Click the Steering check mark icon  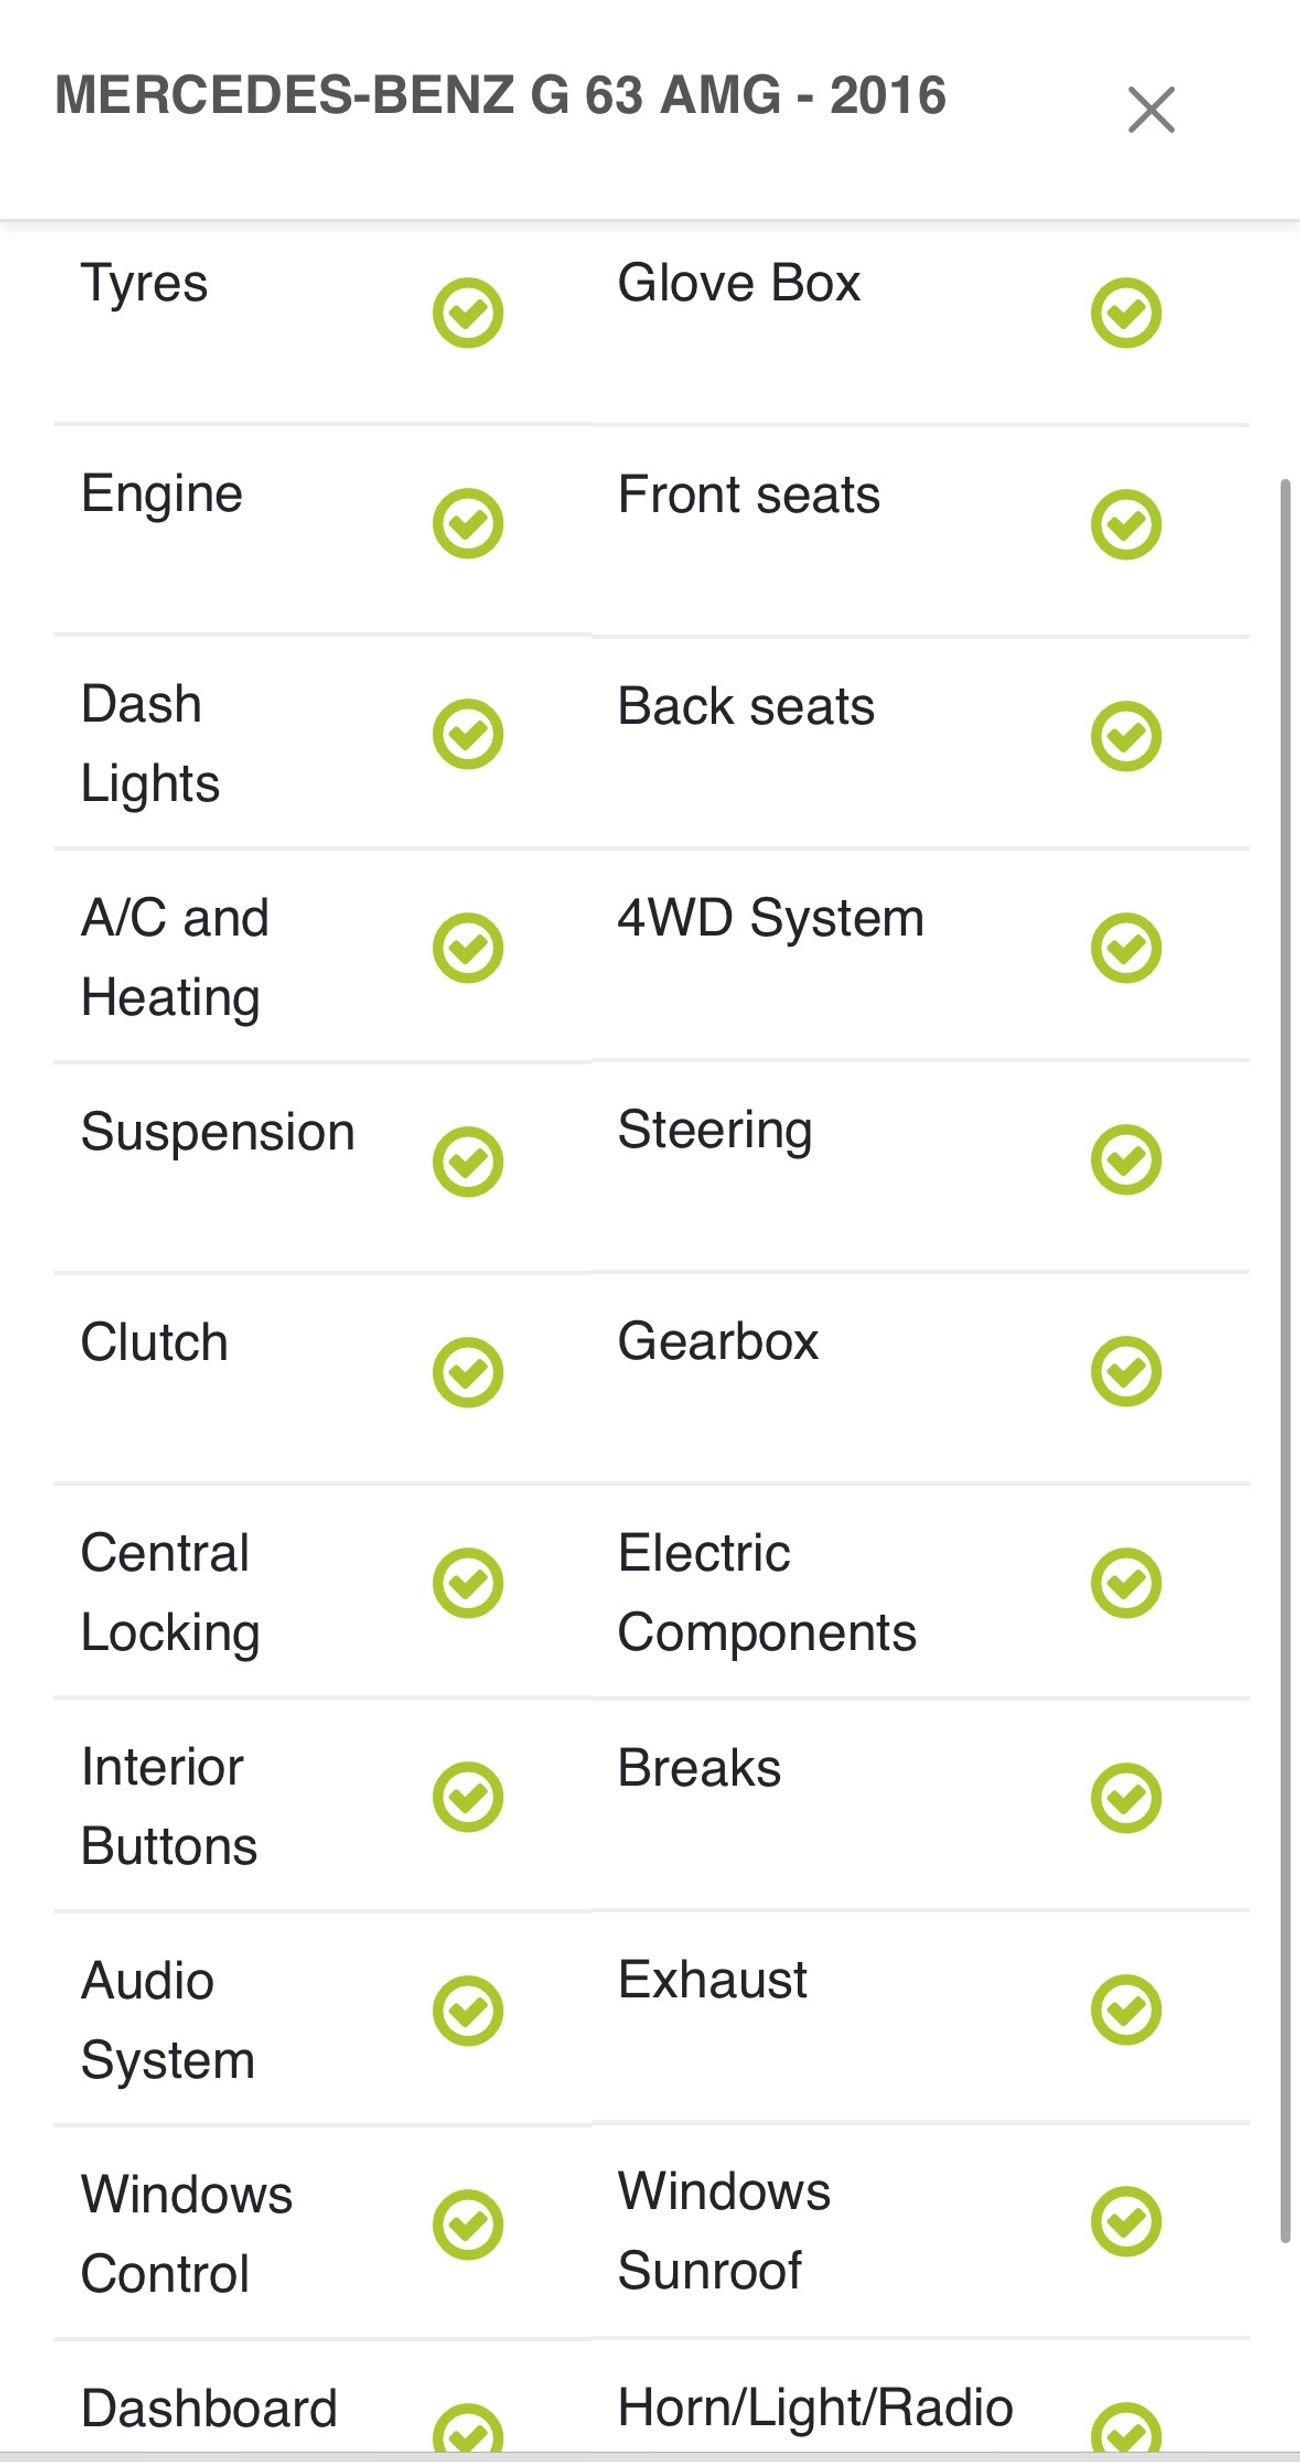tap(1125, 1160)
